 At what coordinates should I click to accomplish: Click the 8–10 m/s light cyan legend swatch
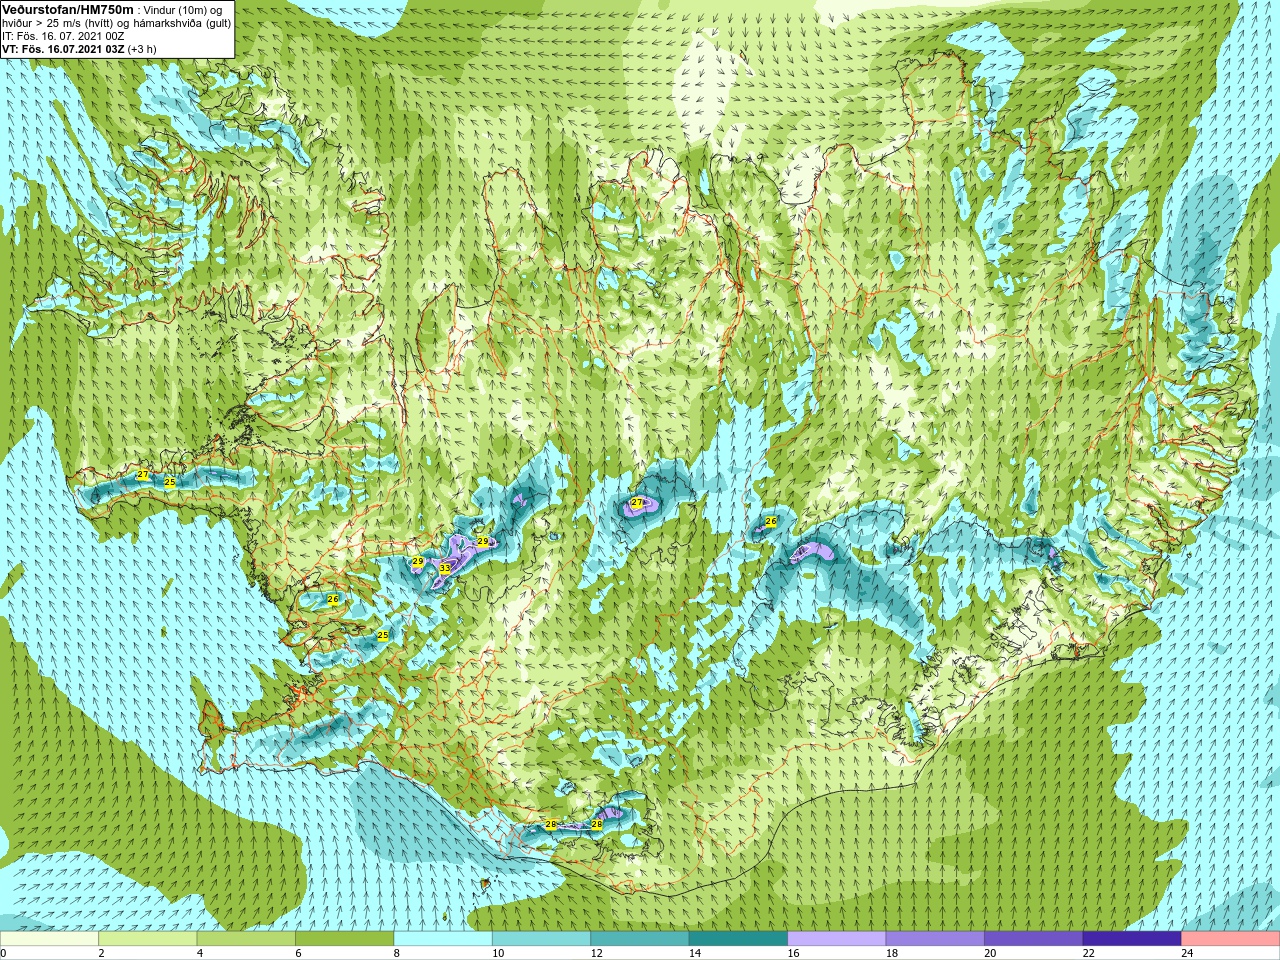[443, 939]
